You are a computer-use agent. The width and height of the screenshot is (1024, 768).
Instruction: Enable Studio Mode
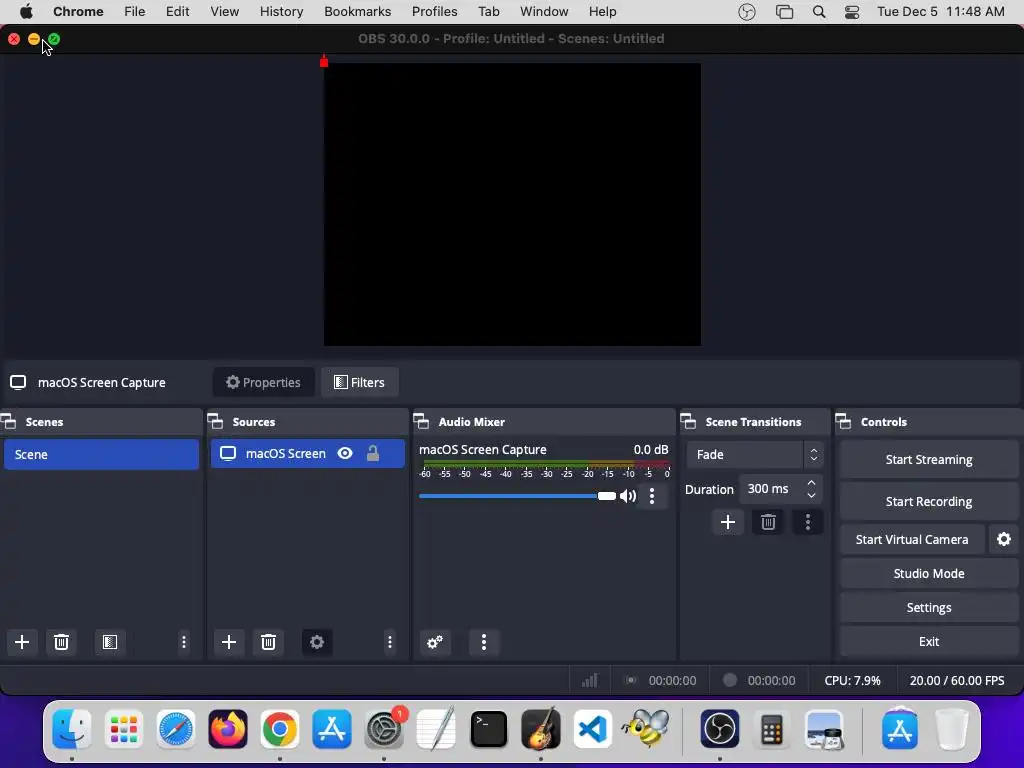click(x=929, y=573)
